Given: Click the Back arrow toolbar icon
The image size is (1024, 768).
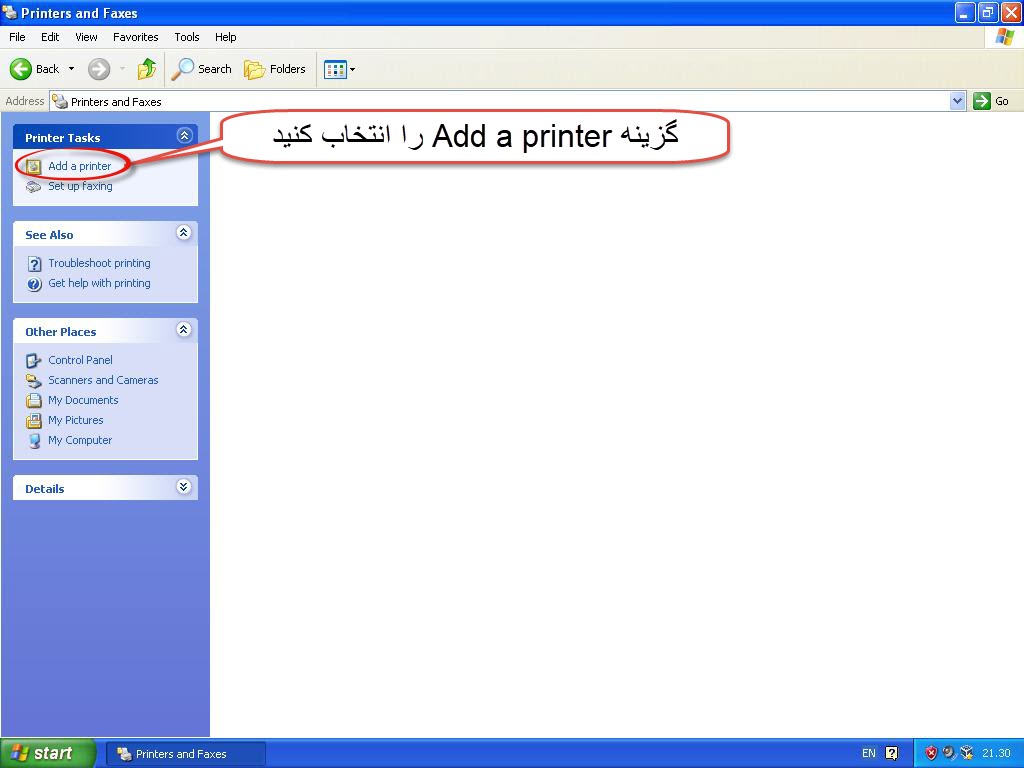Looking at the screenshot, I should pos(22,69).
